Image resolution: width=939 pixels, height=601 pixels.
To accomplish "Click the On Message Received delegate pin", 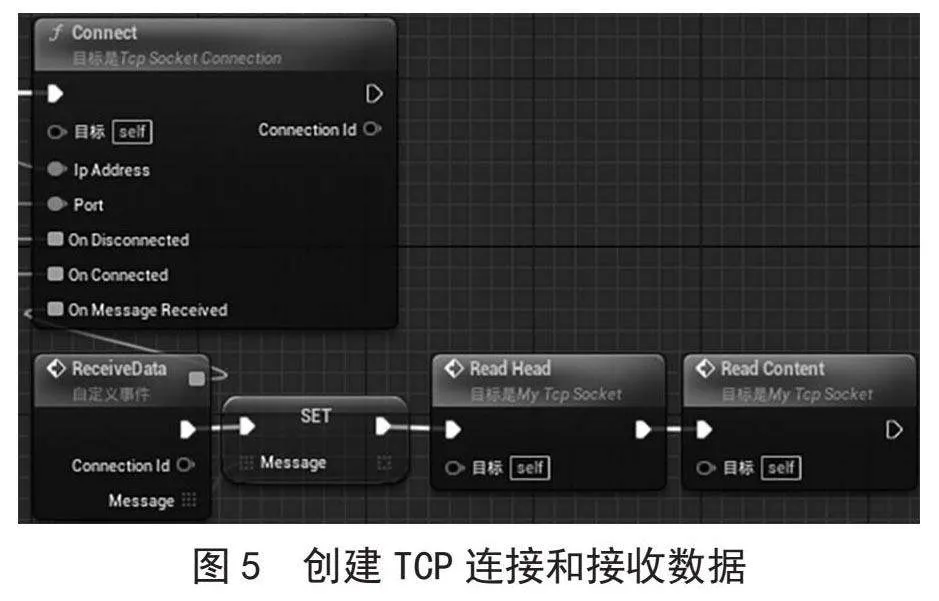I will (x=55, y=309).
